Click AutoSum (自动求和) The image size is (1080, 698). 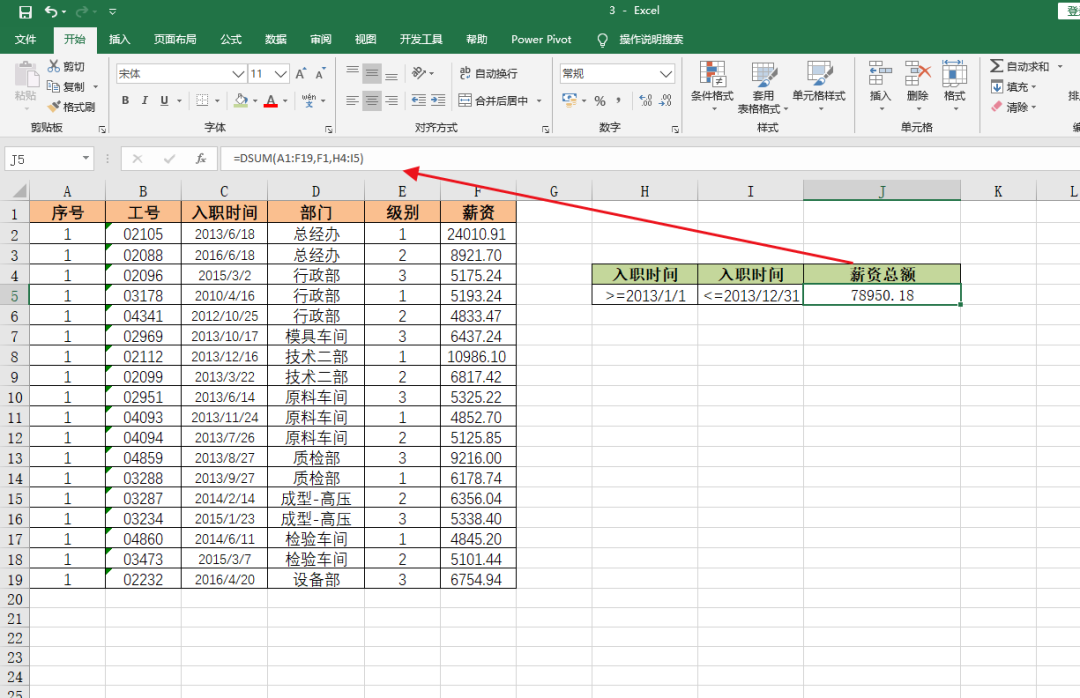point(1020,66)
